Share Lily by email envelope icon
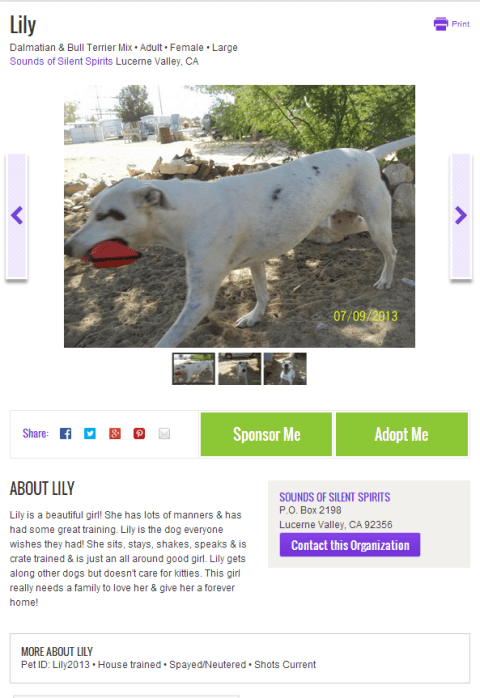The width and height of the screenshot is (480, 698). point(164,434)
